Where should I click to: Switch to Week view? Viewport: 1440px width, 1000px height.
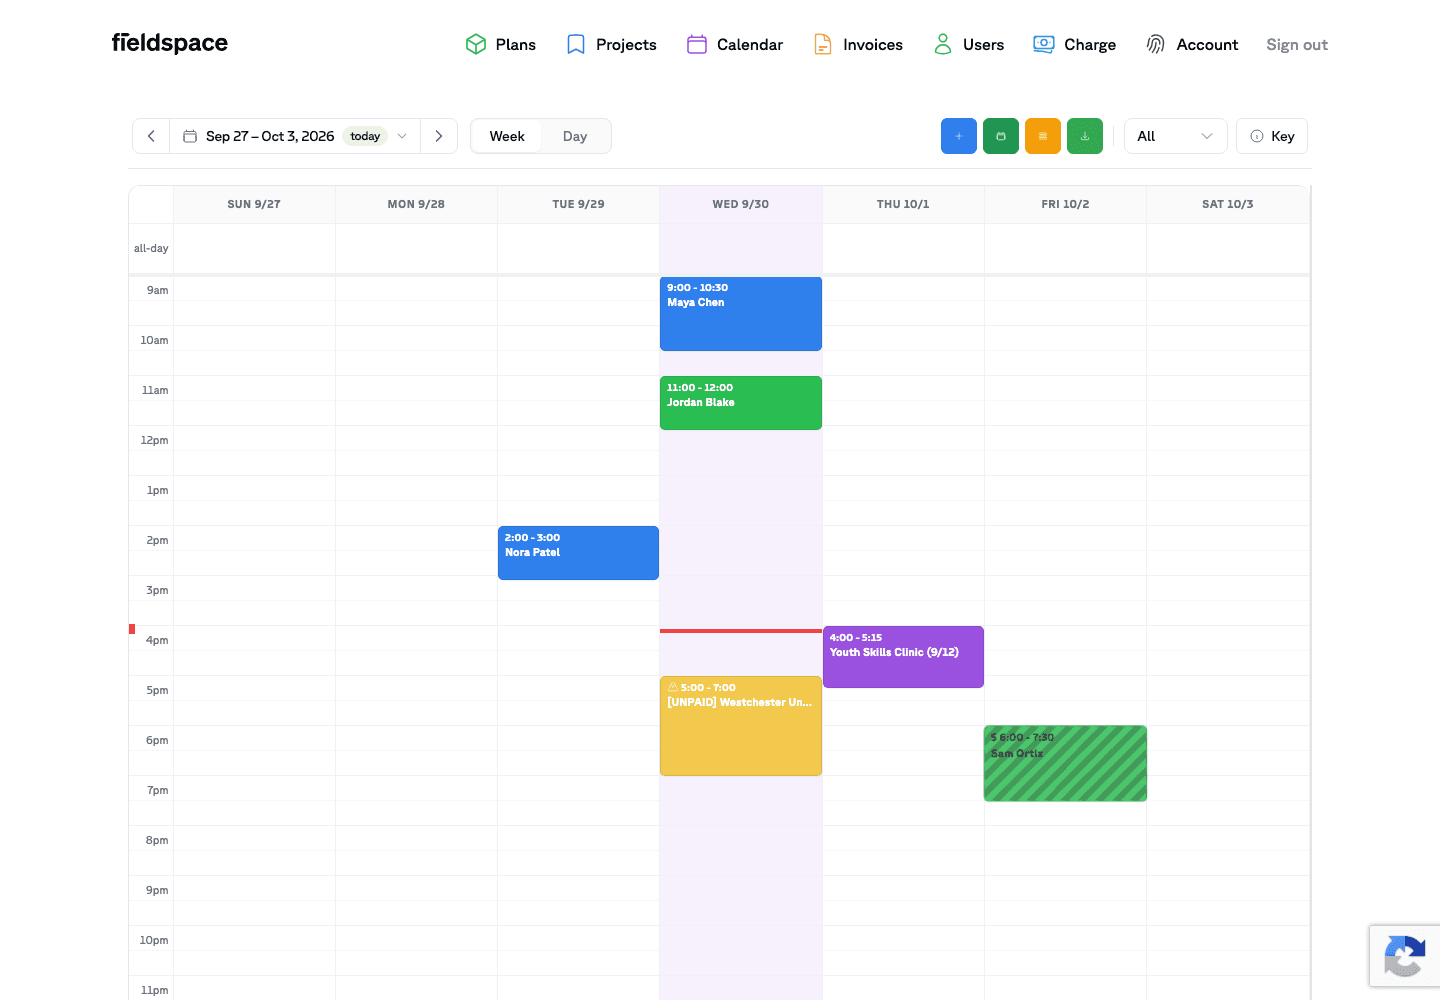[x=507, y=136]
